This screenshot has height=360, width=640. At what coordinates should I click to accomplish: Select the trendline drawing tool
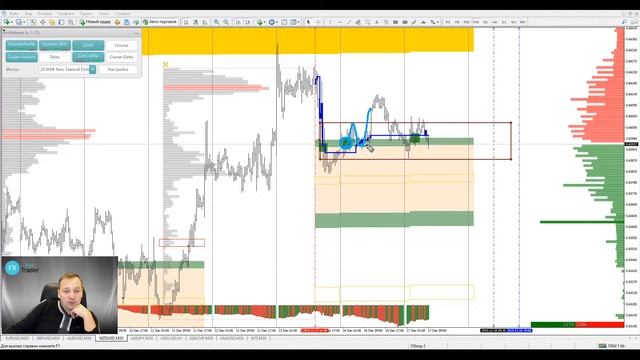pyautogui.click(x=349, y=22)
